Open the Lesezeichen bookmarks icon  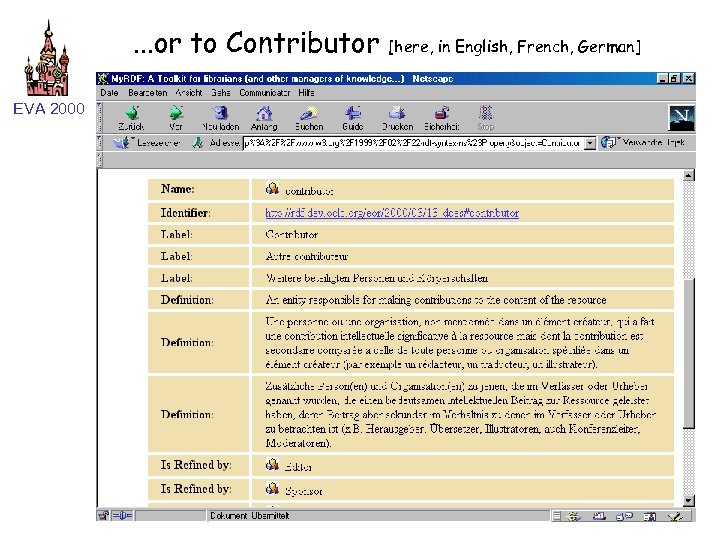[121, 143]
